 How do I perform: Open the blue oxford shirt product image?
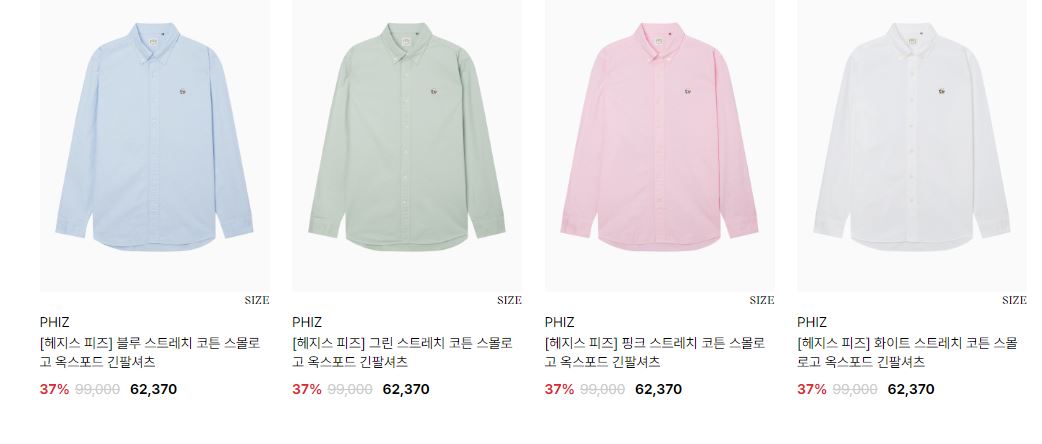click(x=155, y=146)
